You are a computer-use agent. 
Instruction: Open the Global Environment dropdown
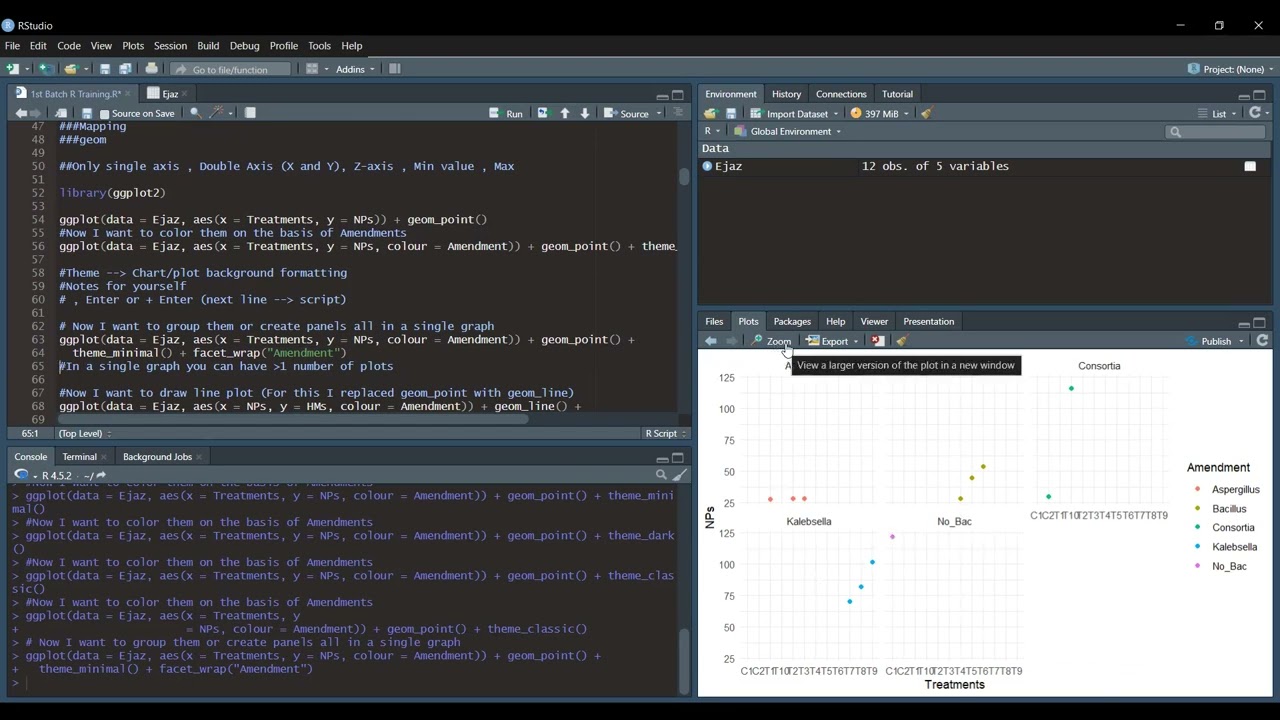tap(788, 132)
